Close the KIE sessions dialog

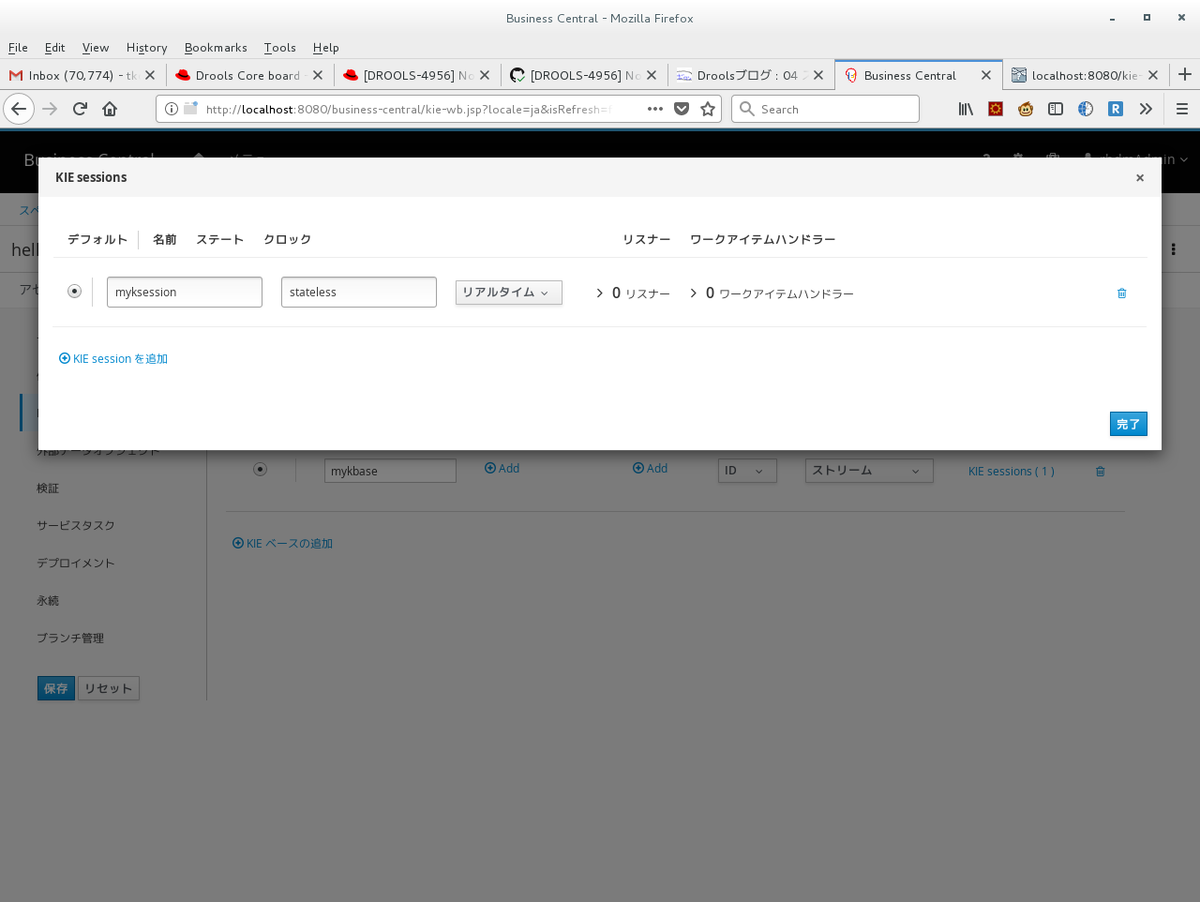[x=1139, y=178]
